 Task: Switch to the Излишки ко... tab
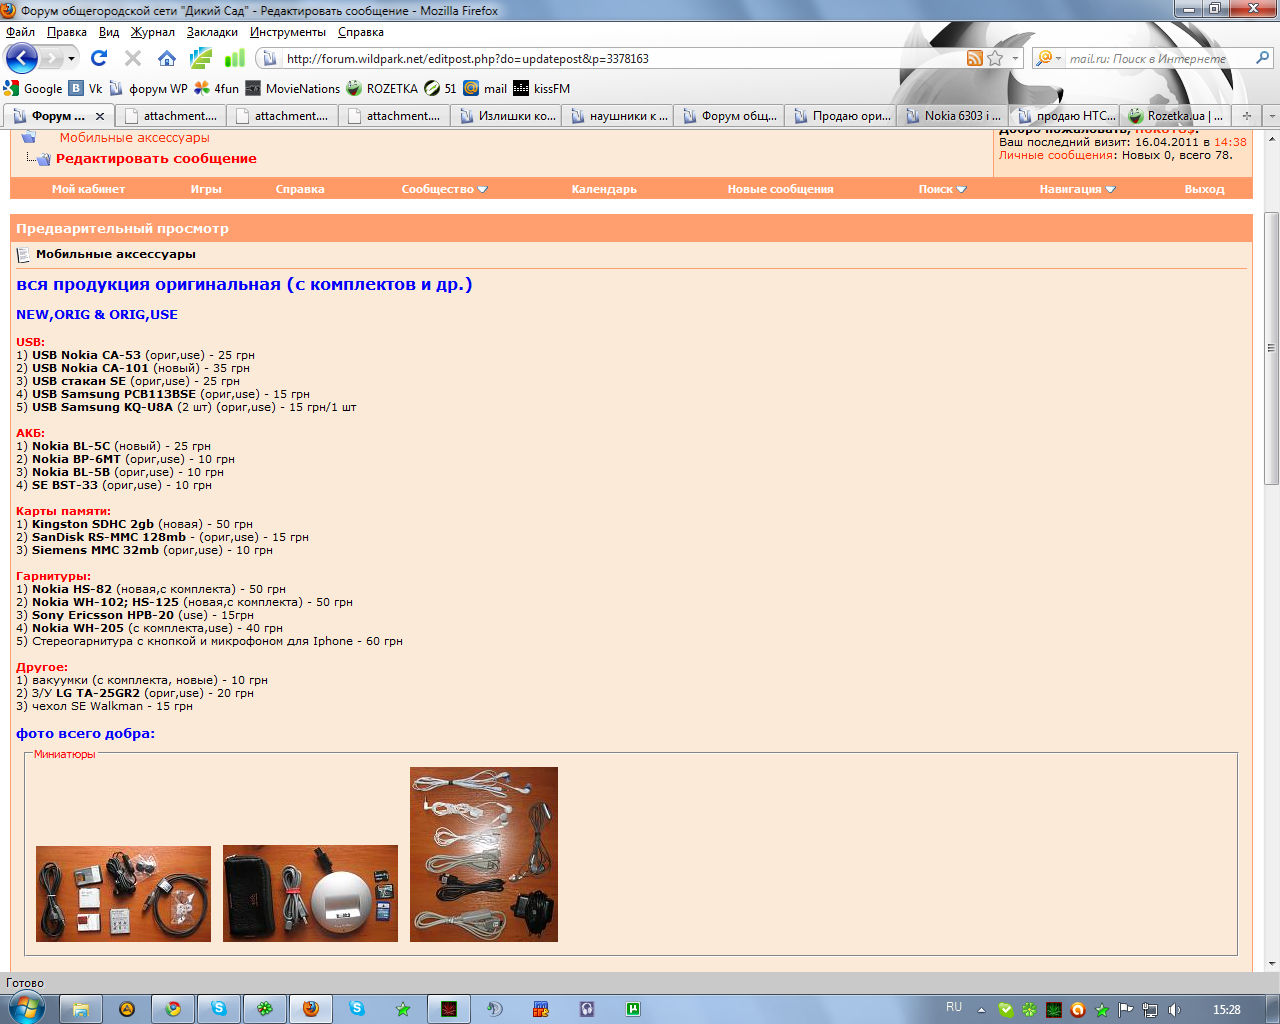(507, 116)
